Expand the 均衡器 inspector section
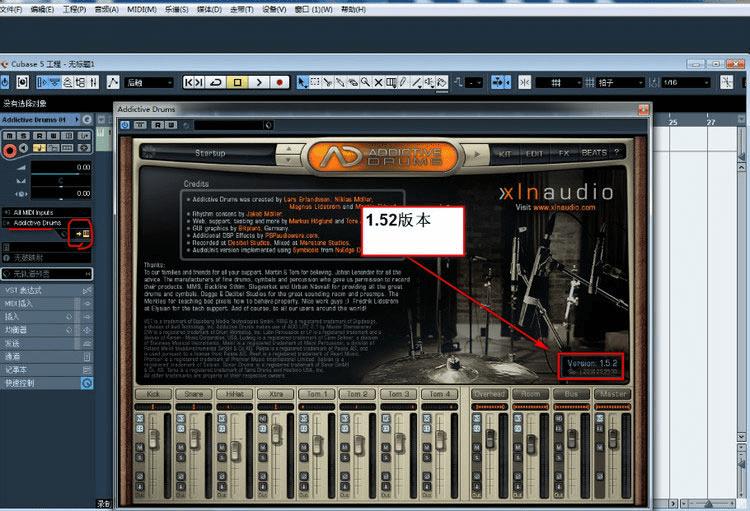 (x=46, y=330)
